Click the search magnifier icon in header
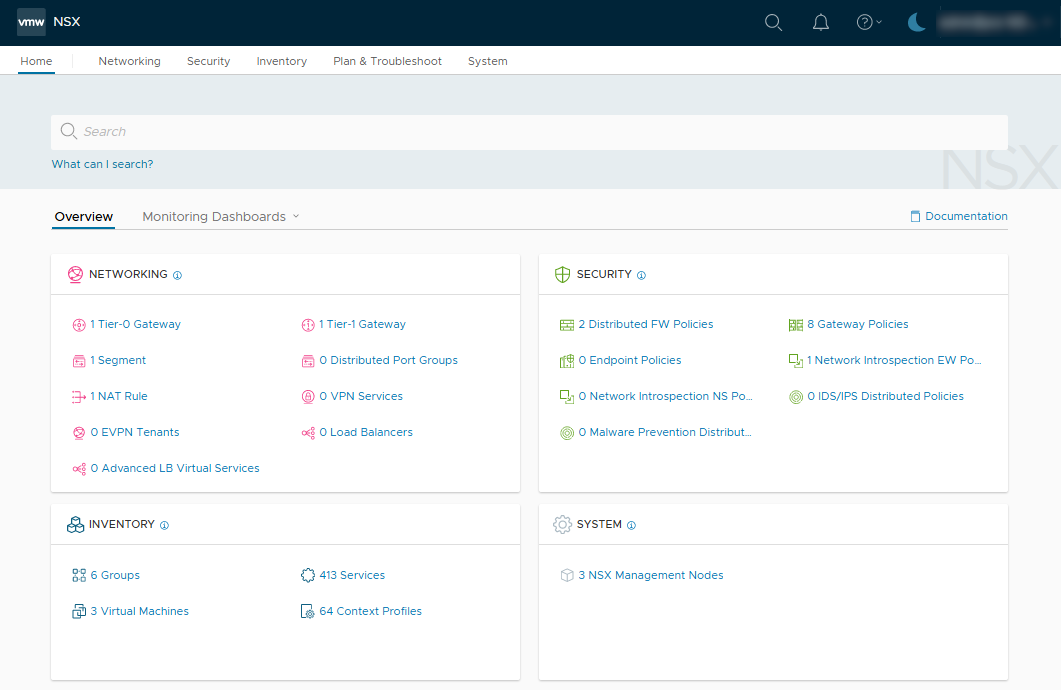Screen dimensions: 1061x690 (x=773, y=23)
